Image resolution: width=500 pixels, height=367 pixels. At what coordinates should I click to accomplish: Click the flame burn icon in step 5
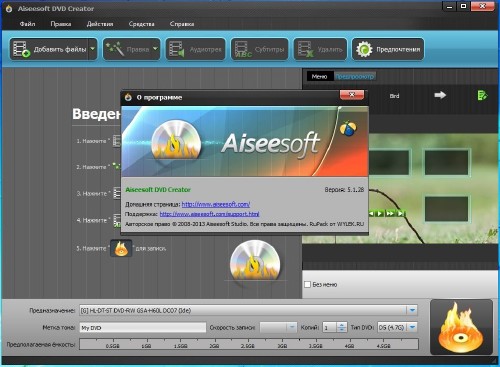coord(121,248)
